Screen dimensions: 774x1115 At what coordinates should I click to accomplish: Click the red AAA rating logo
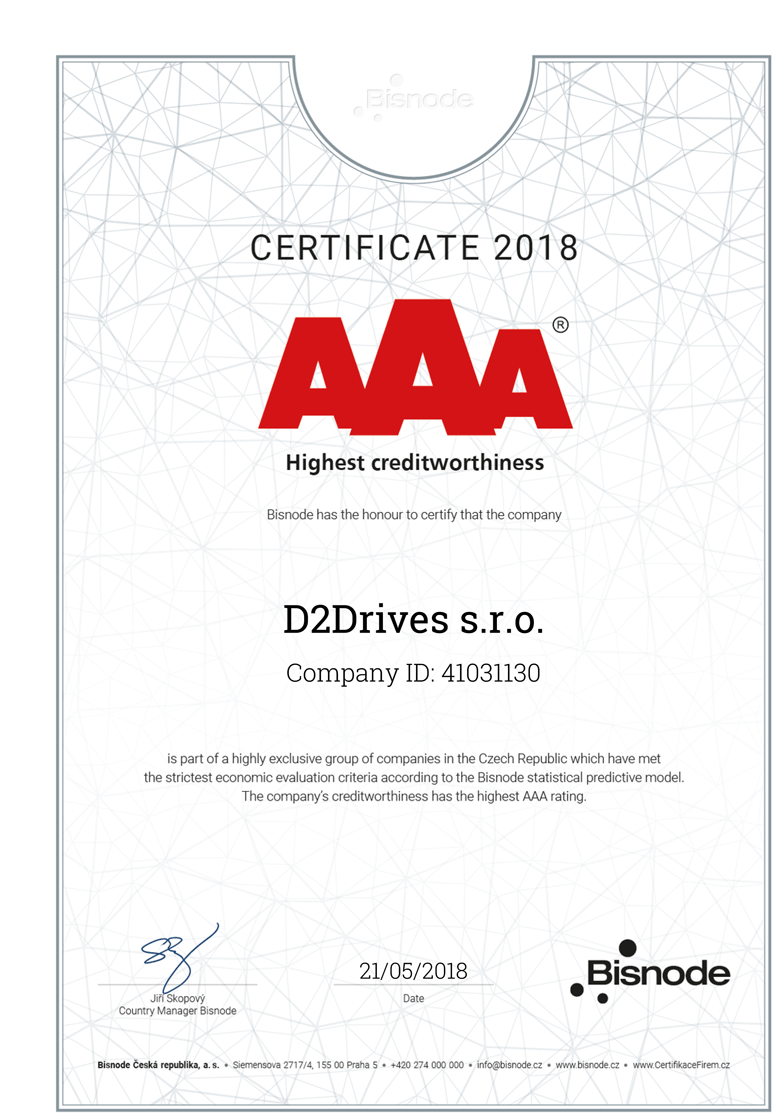(415, 366)
